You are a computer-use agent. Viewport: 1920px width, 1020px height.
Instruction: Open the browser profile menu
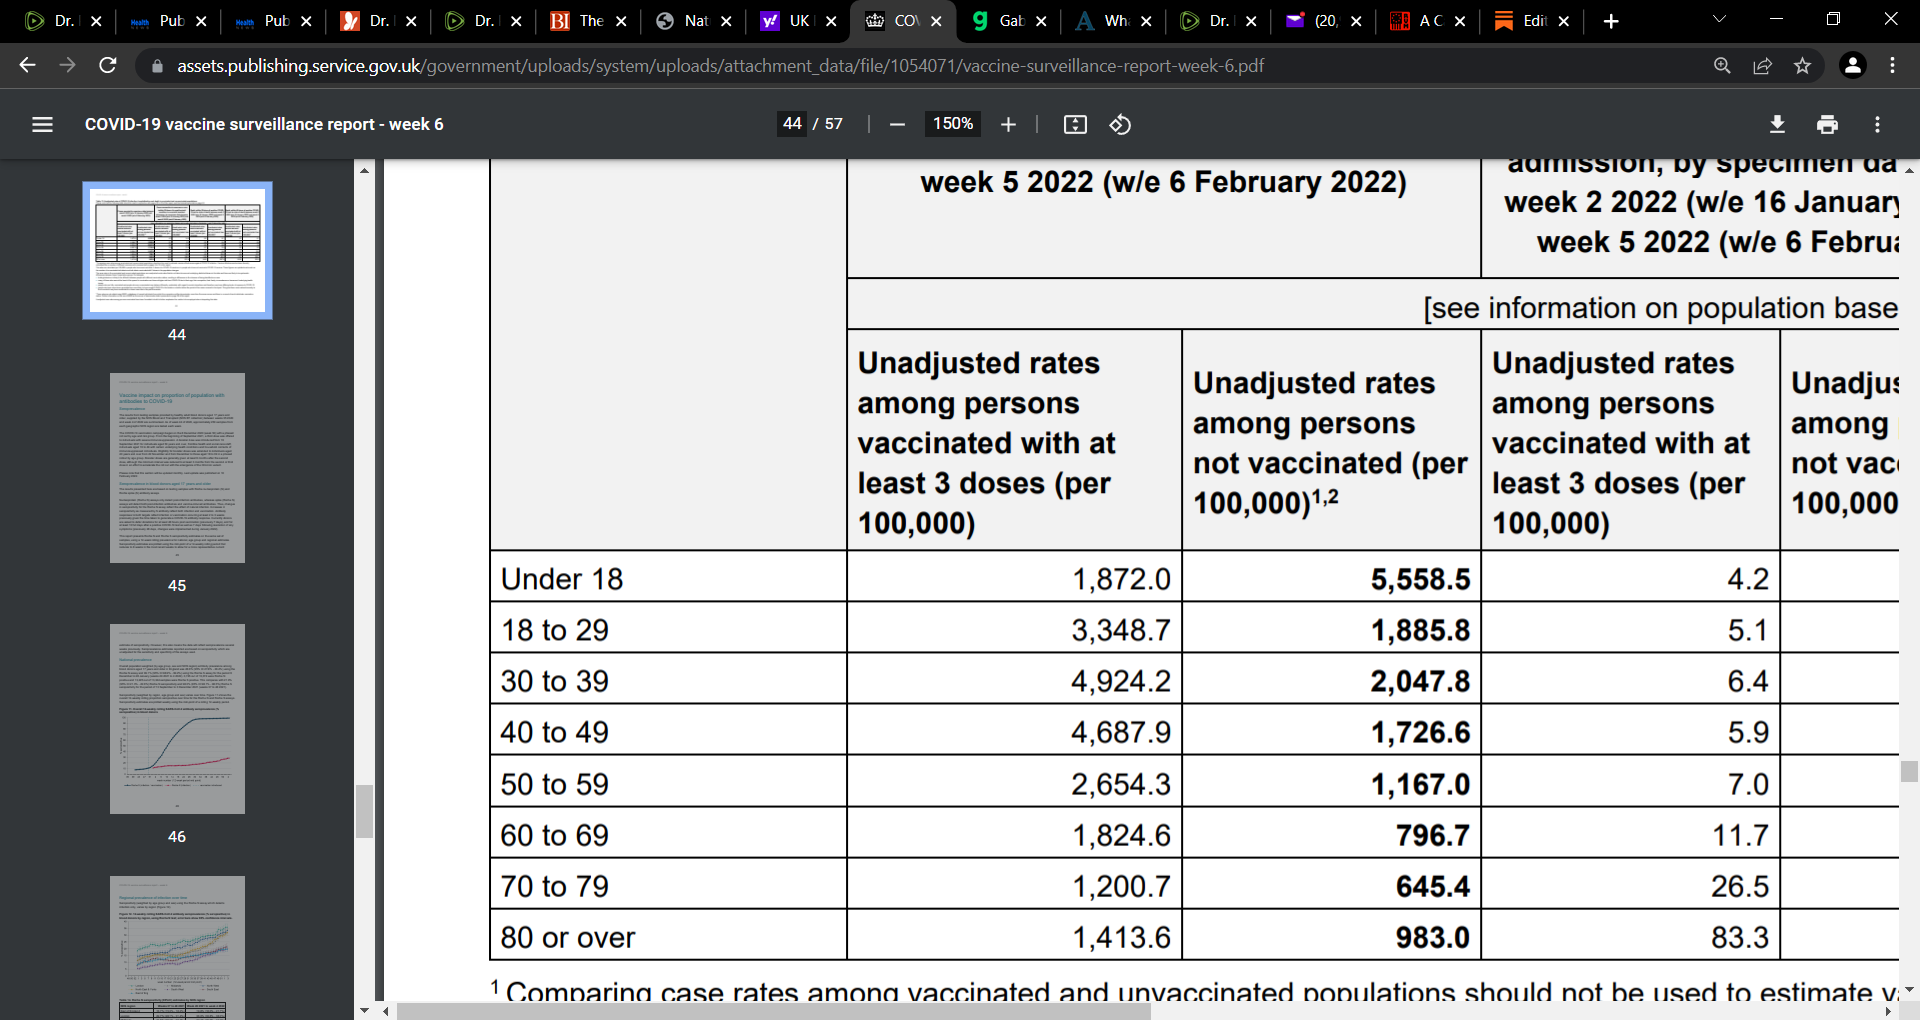(1852, 65)
